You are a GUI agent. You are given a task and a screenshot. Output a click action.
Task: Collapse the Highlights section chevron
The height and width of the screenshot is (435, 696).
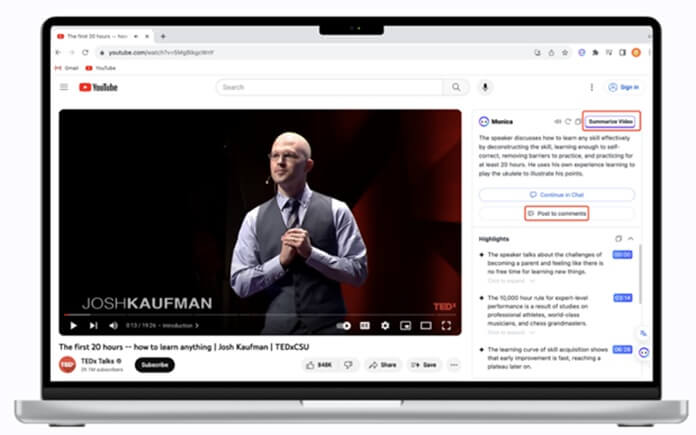631,239
